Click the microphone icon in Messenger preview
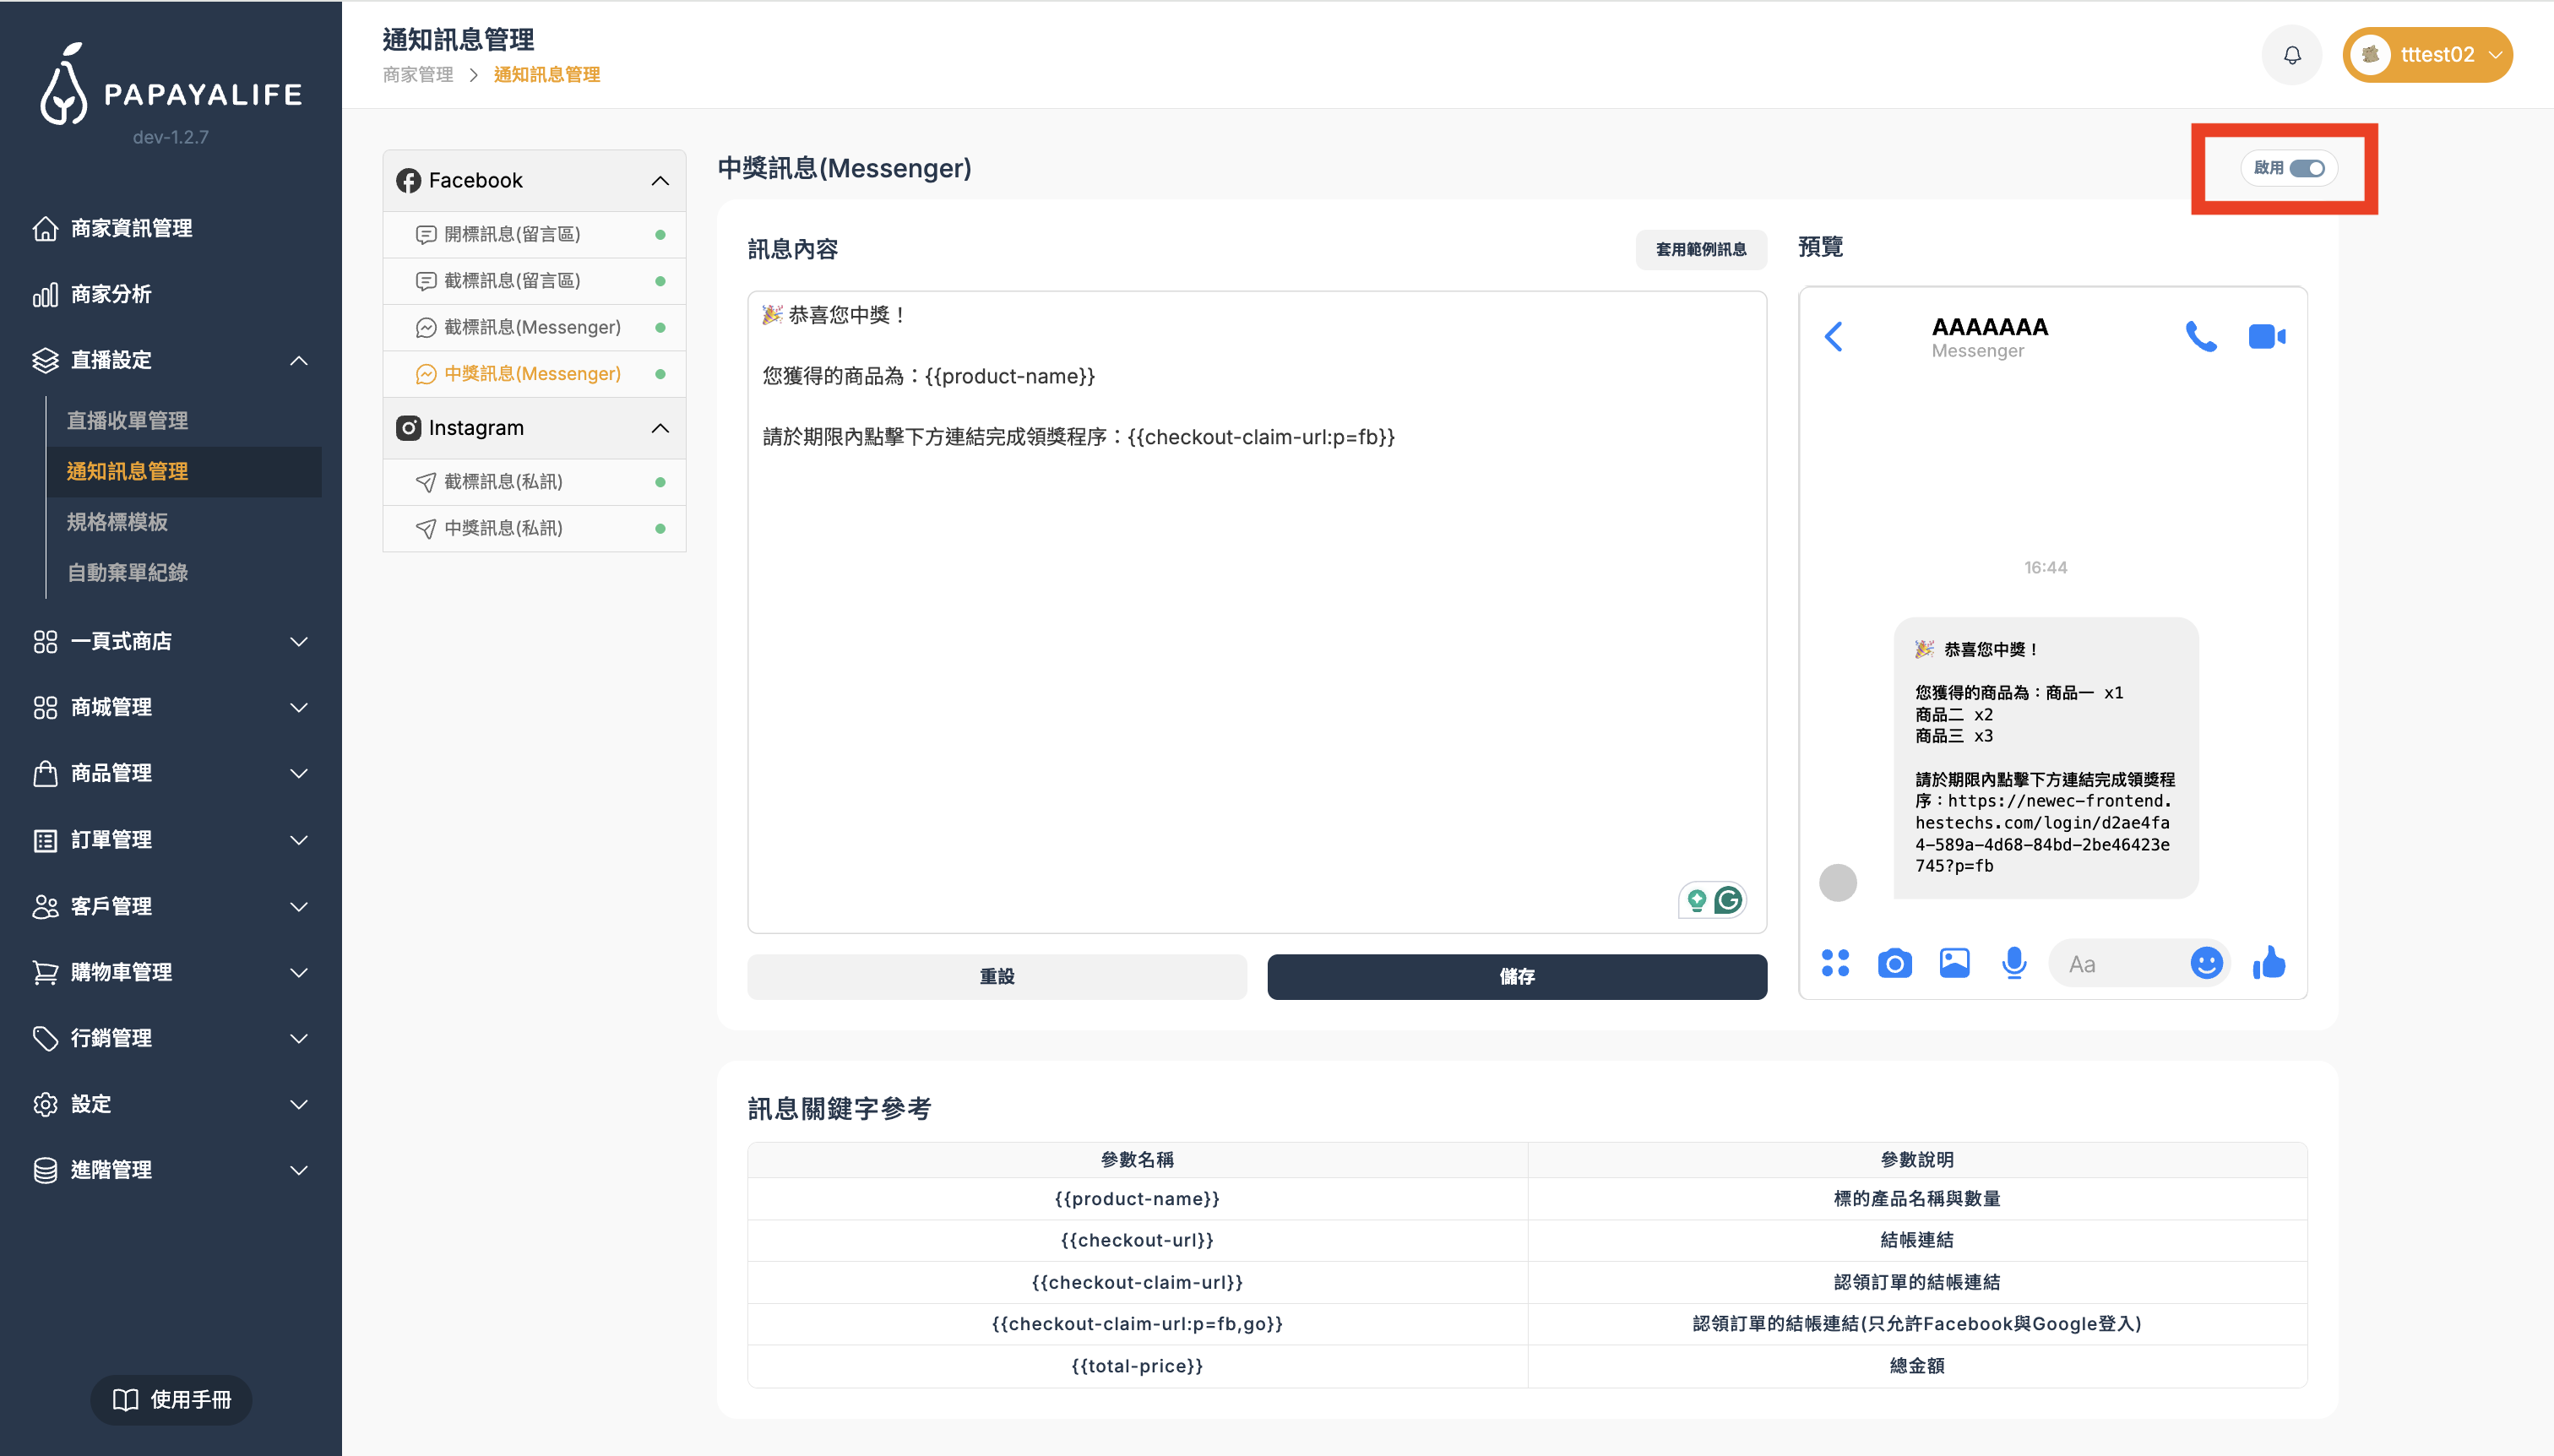This screenshot has width=2554, height=1456. 2013,963
